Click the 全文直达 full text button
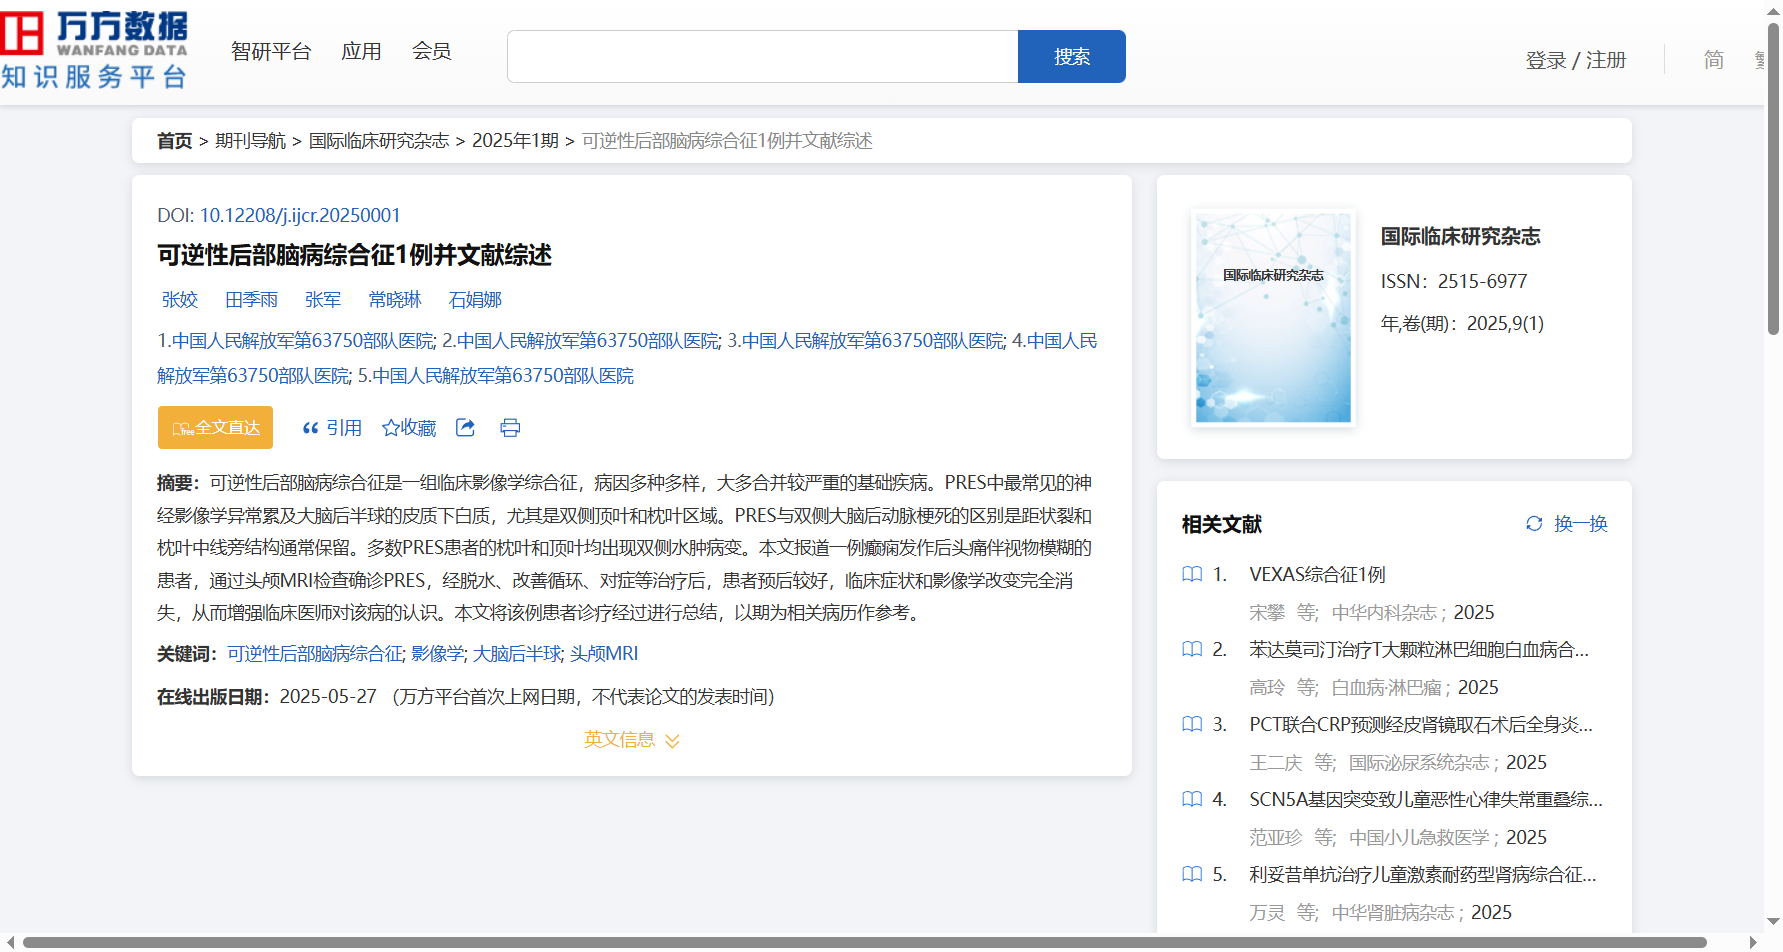This screenshot has height=952, width=1783. click(215, 428)
